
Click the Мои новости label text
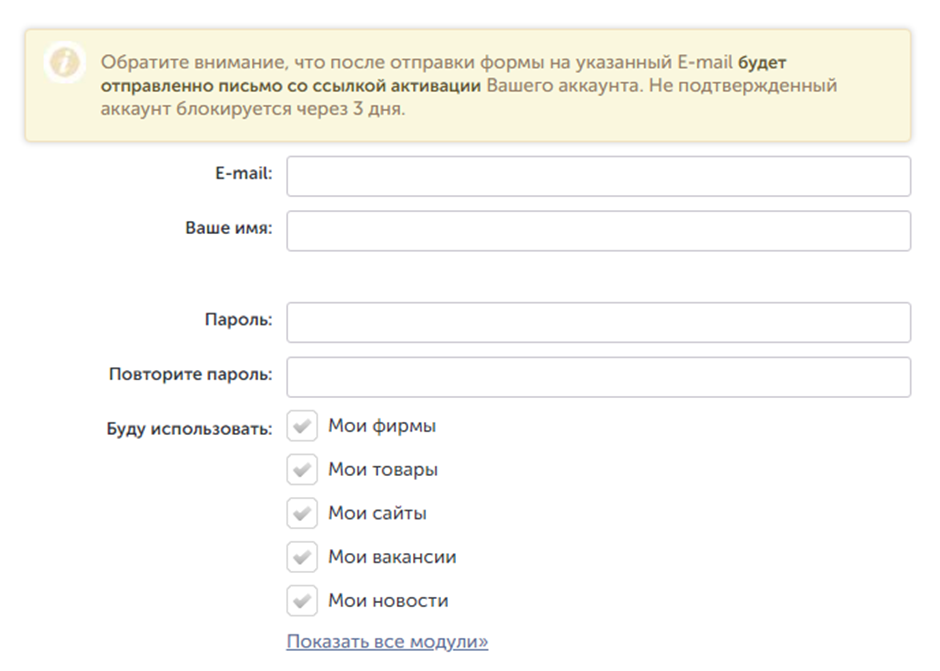click(388, 601)
